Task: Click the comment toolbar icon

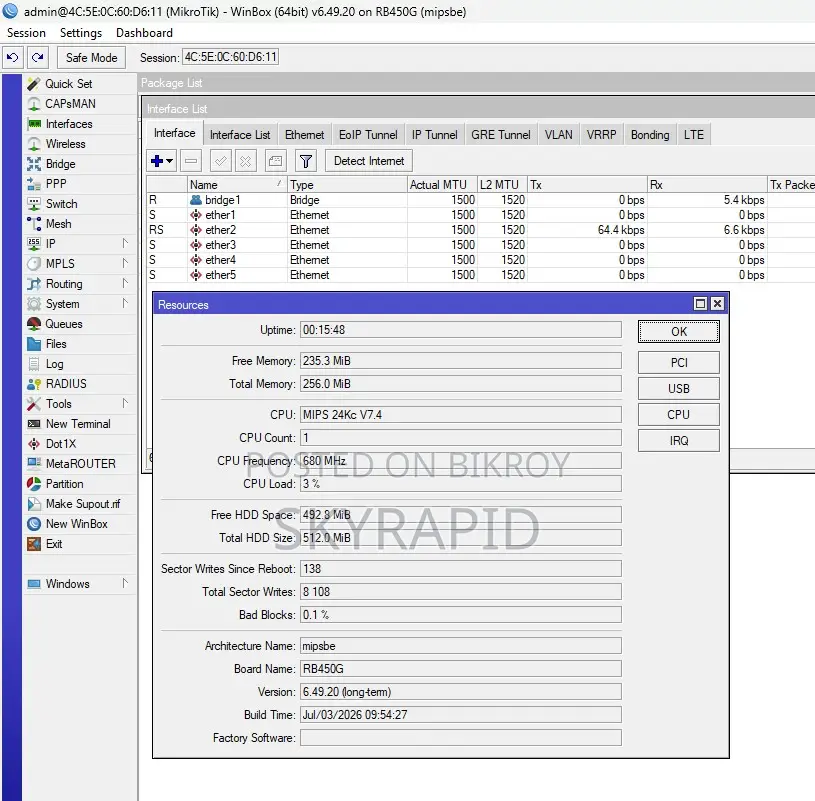Action: pos(275,161)
